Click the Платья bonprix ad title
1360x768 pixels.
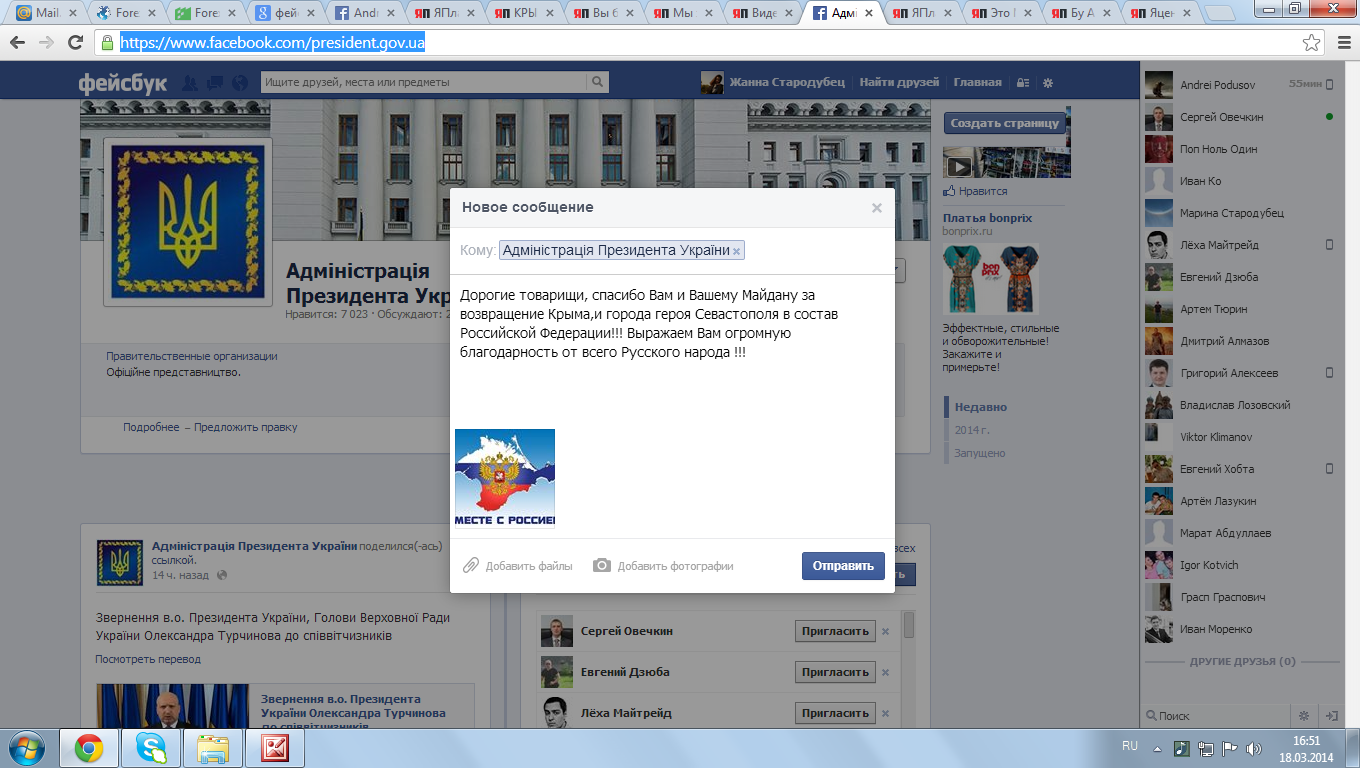[987, 218]
